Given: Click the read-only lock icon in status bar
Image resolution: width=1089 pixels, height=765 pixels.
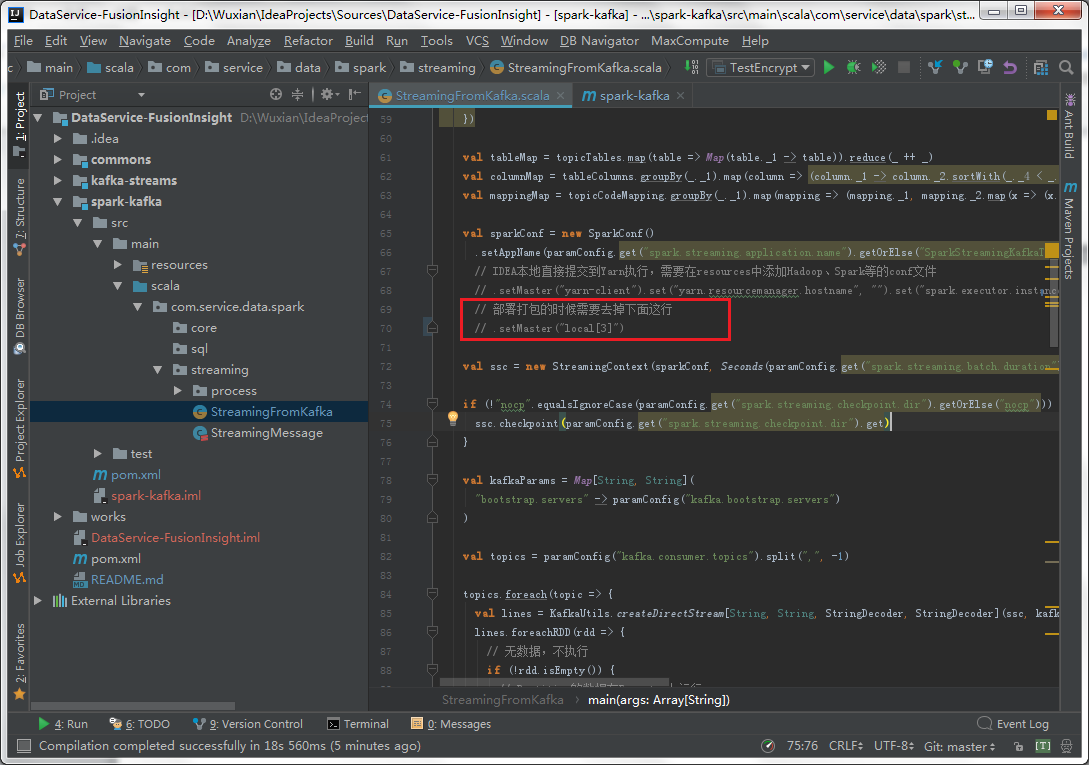Looking at the screenshot, I should point(1018,746).
